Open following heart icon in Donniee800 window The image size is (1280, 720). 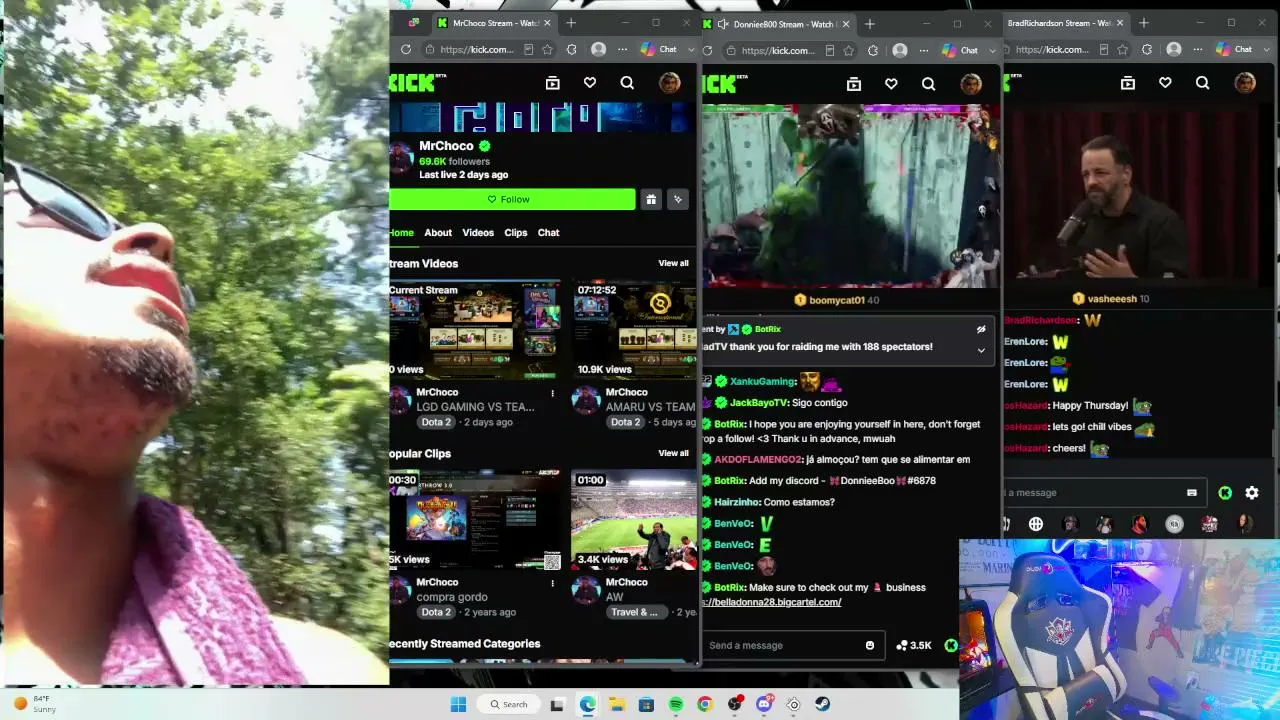click(891, 84)
